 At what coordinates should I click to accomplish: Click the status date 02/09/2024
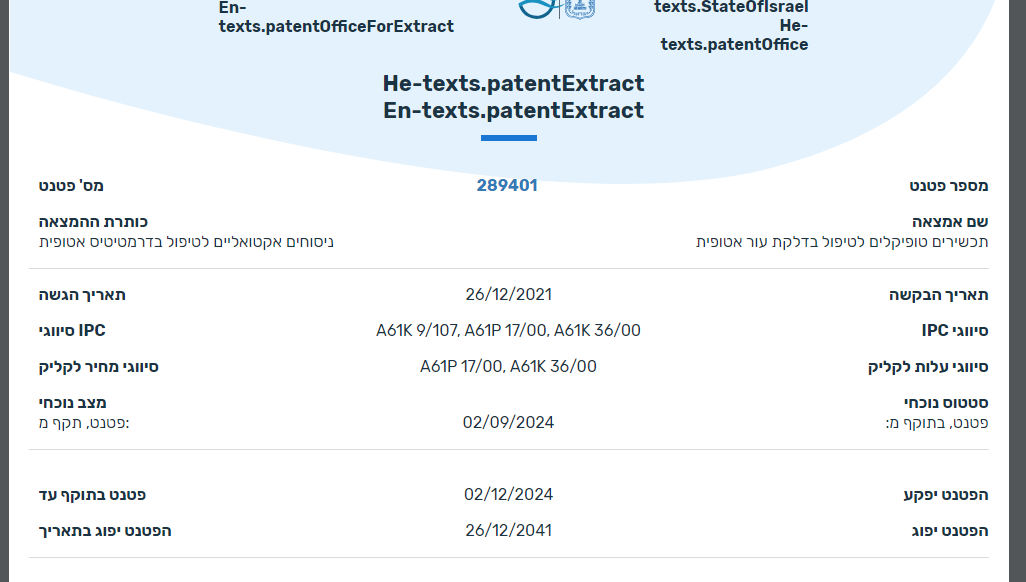[508, 422]
